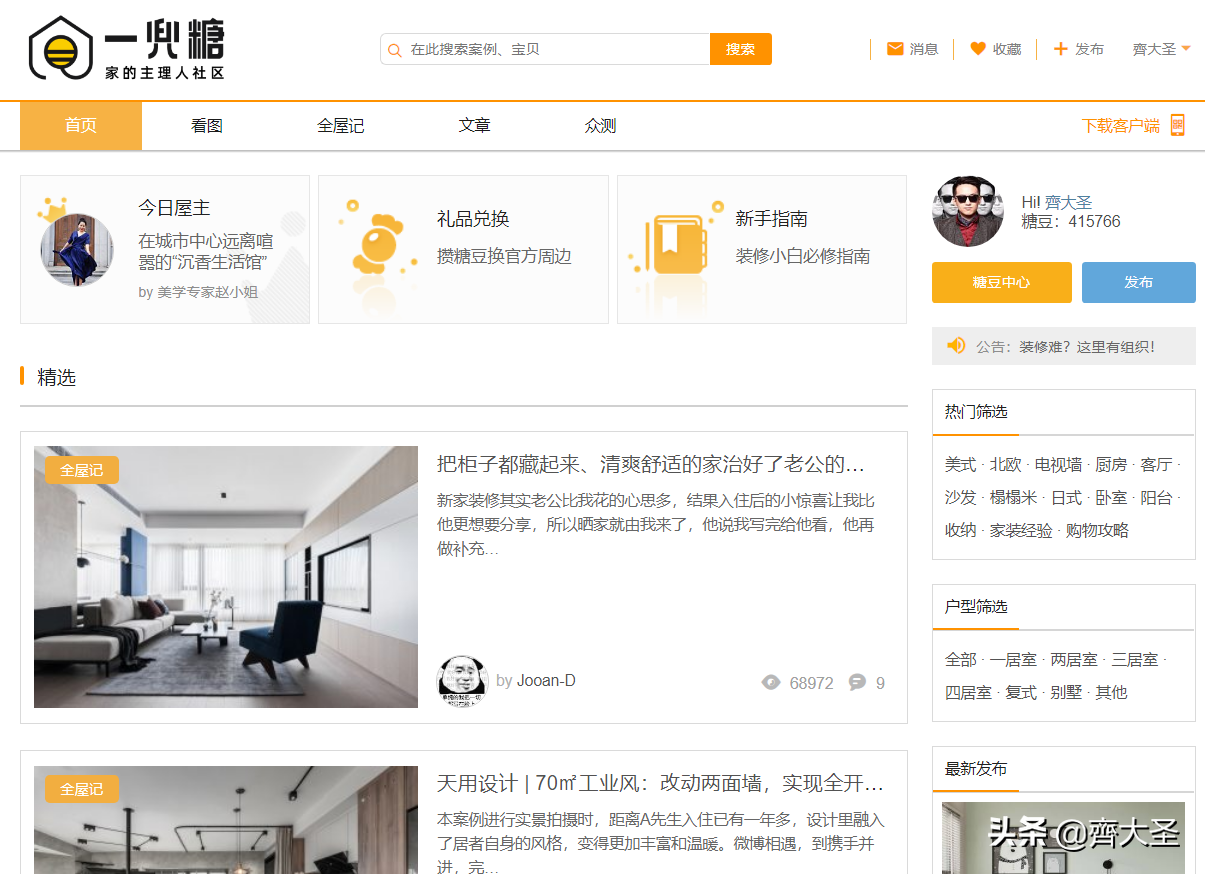Open messages via the envelope icon
Viewport: 1205px width, 874px height.
tap(895, 49)
